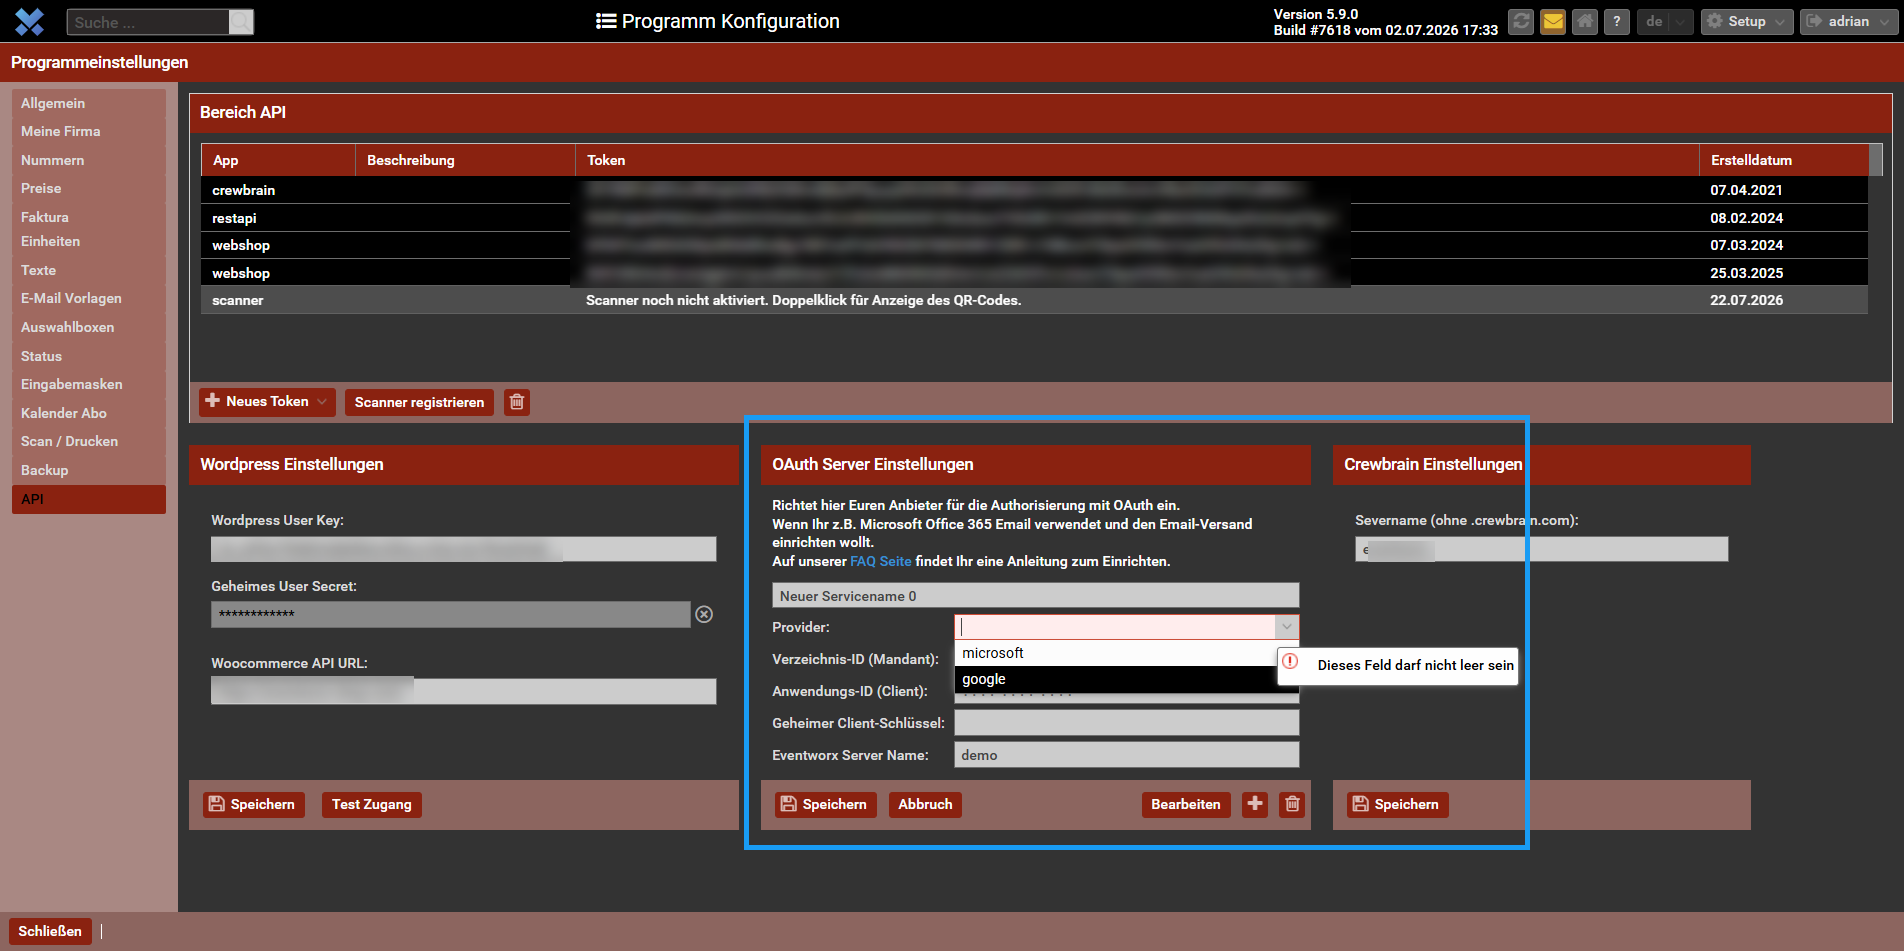Save Wordpress settings with Speichern
1904x951 pixels.
pos(254,804)
